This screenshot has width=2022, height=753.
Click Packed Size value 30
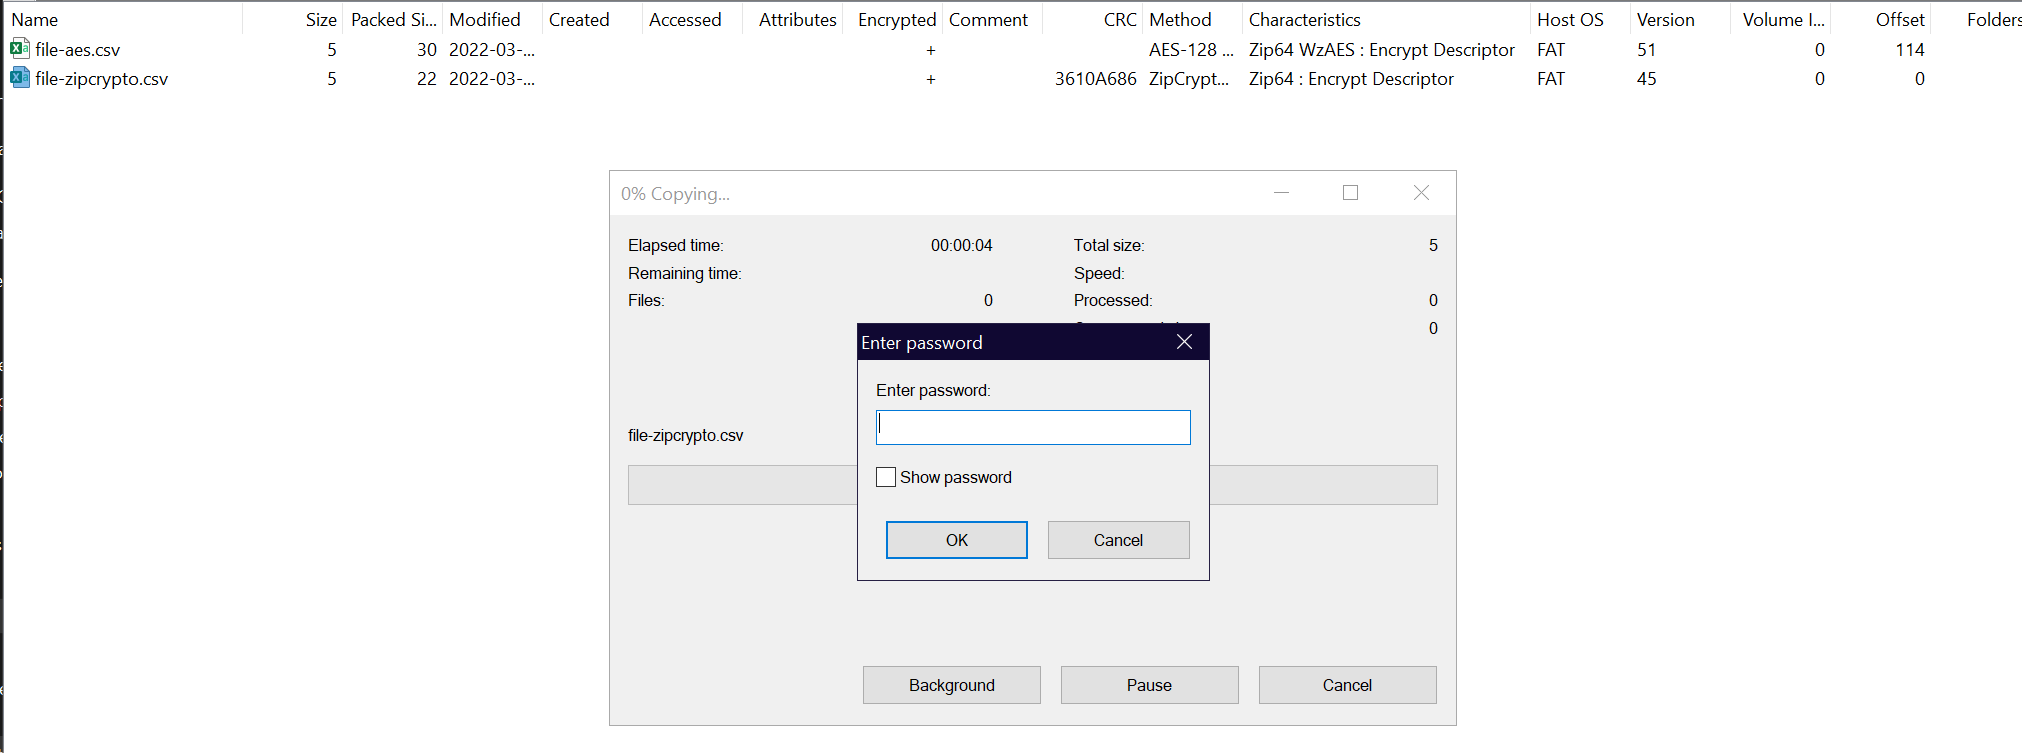(427, 50)
